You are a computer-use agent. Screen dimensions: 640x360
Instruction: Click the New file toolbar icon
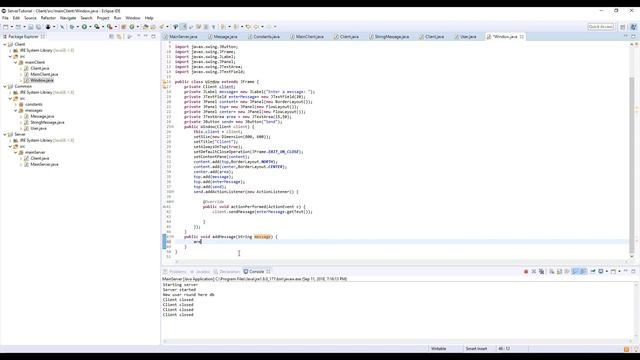click(x=6, y=27)
